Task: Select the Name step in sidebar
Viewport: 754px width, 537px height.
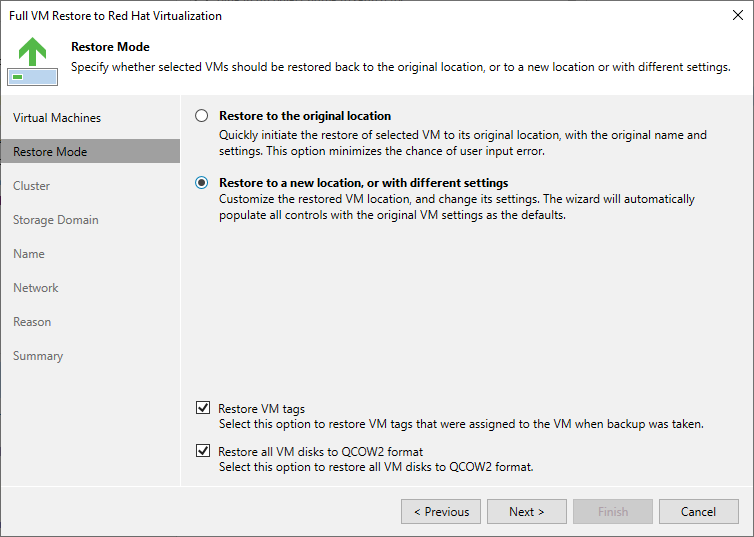Action: (29, 254)
